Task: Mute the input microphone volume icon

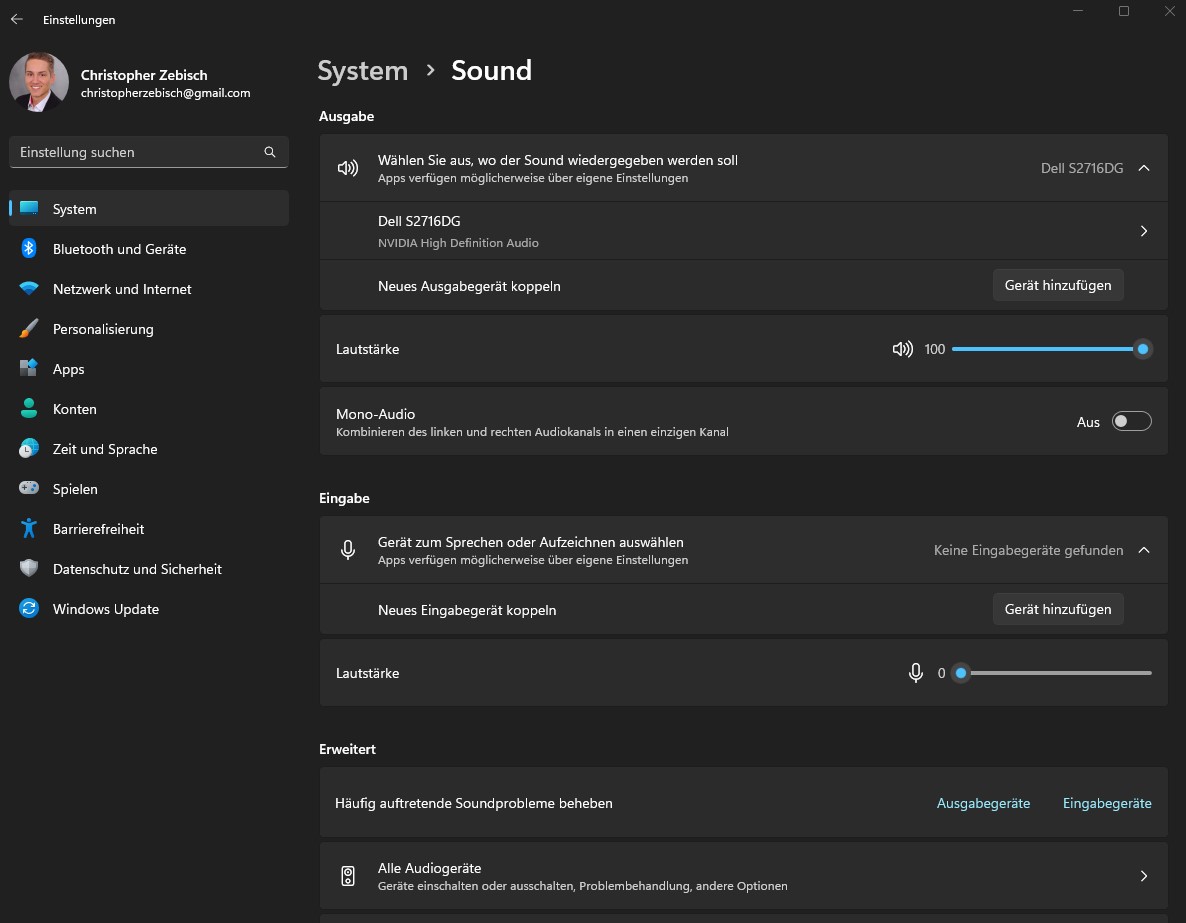Action: point(915,673)
